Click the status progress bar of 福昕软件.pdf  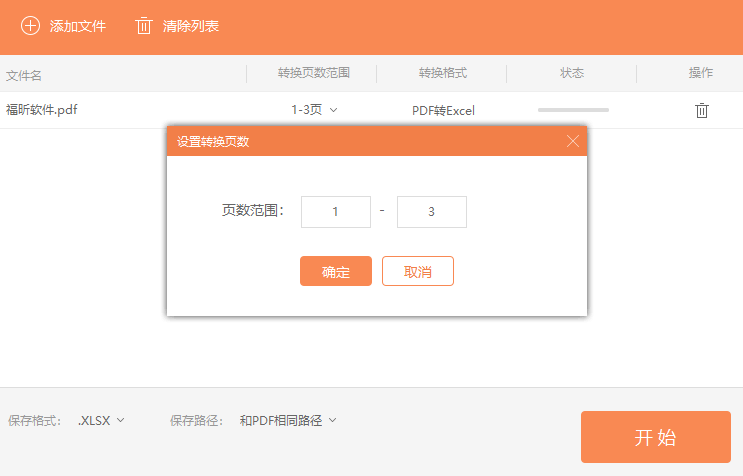pos(573,110)
